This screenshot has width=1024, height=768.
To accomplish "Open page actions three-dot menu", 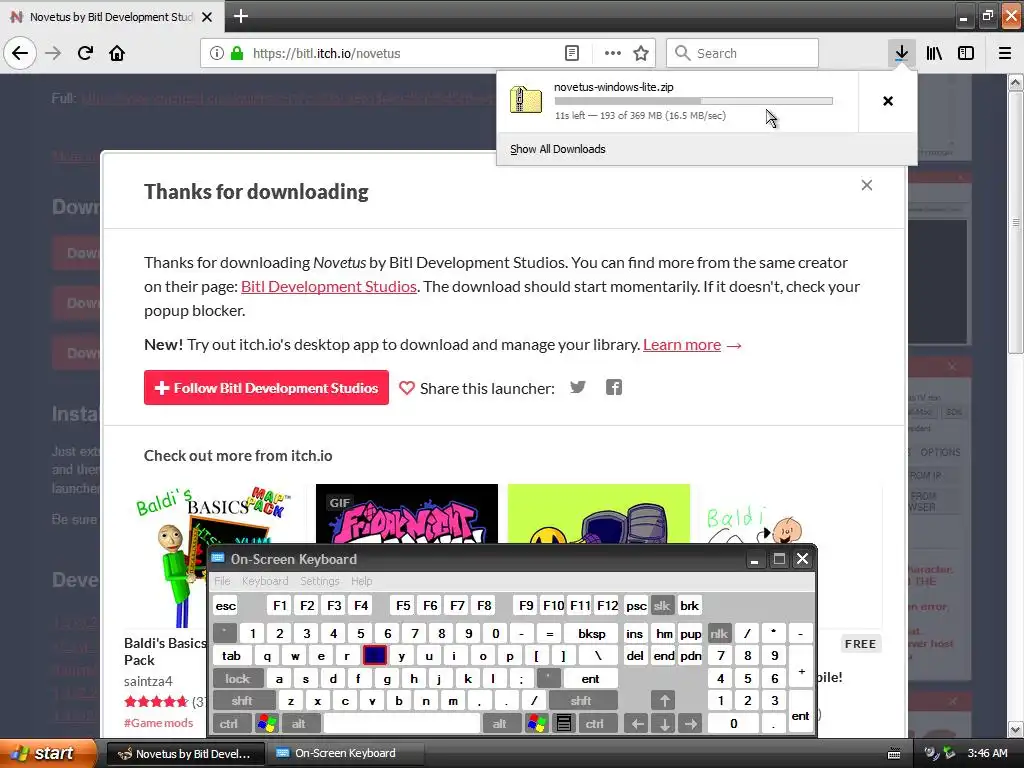I will [x=613, y=53].
